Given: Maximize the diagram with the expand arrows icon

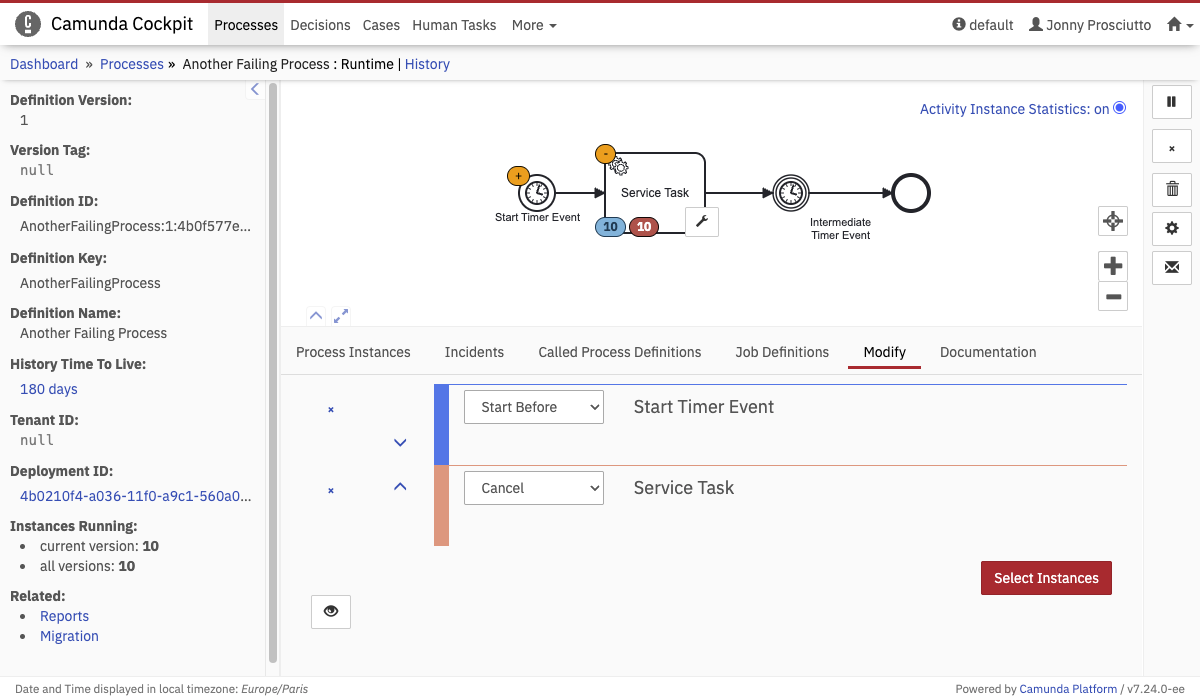Looking at the screenshot, I should coord(341,315).
